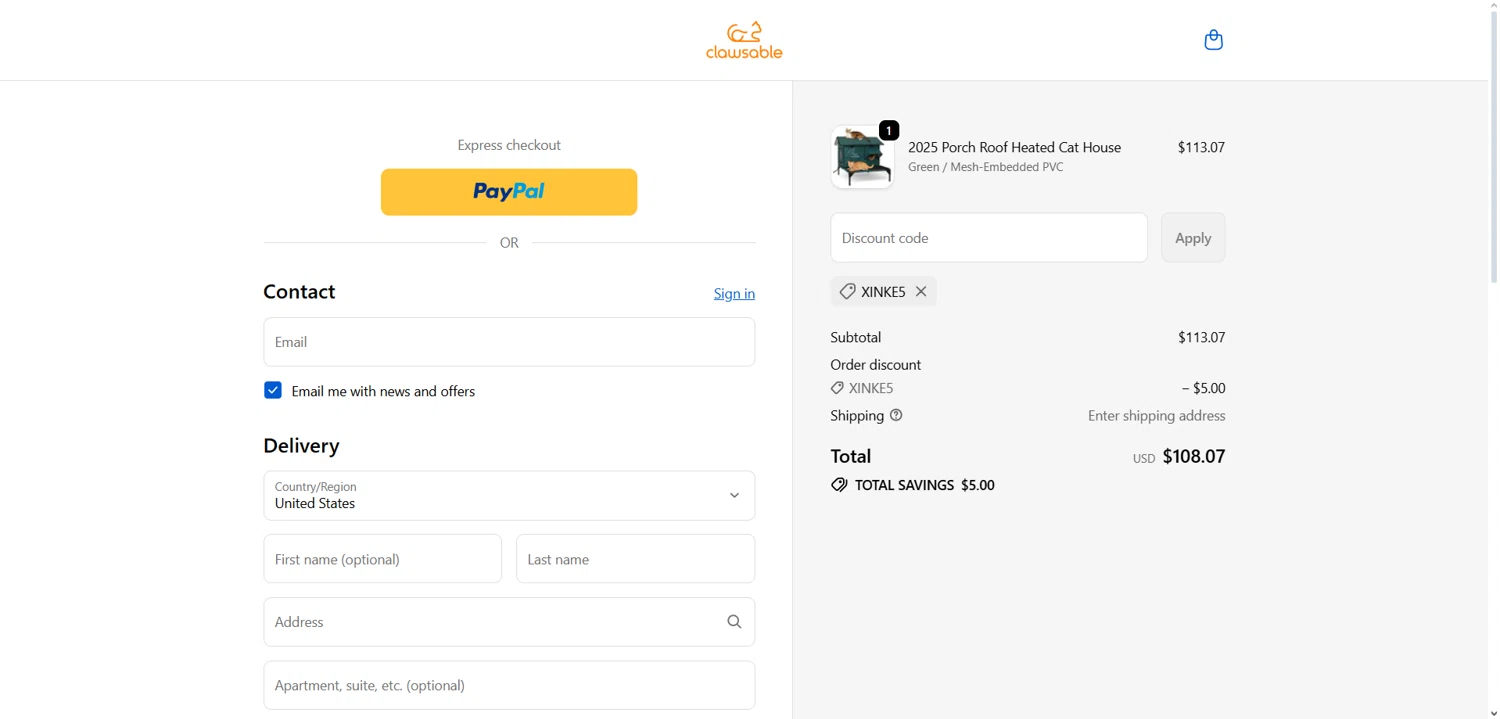Focus the First name (optional) field

point(383,559)
